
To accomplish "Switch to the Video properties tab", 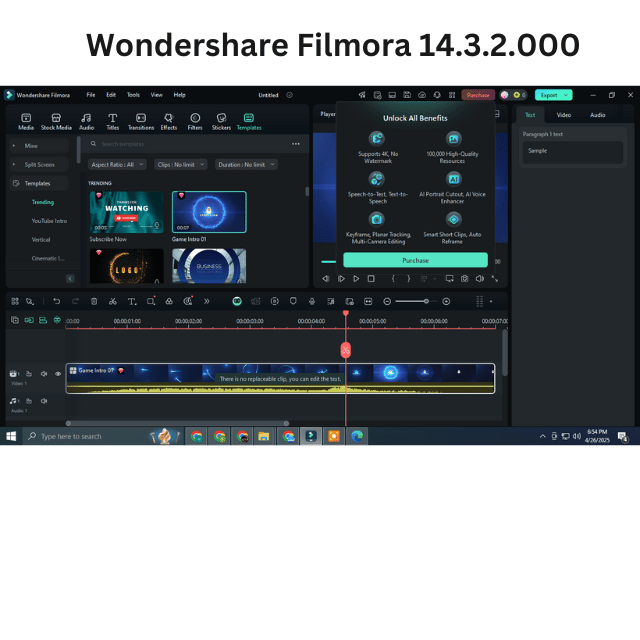I will coord(564,115).
